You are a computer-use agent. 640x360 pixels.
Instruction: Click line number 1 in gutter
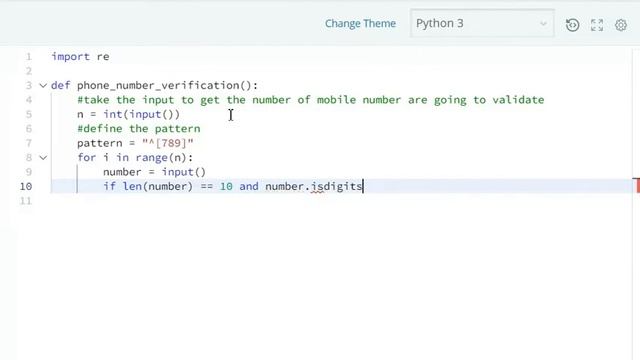29,57
